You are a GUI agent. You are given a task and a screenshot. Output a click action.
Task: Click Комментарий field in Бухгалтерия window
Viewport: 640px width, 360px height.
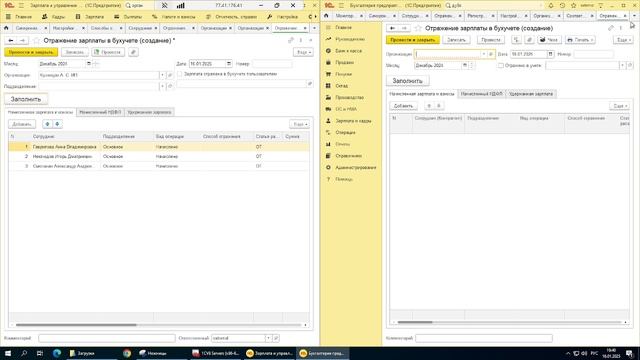point(484,338)
